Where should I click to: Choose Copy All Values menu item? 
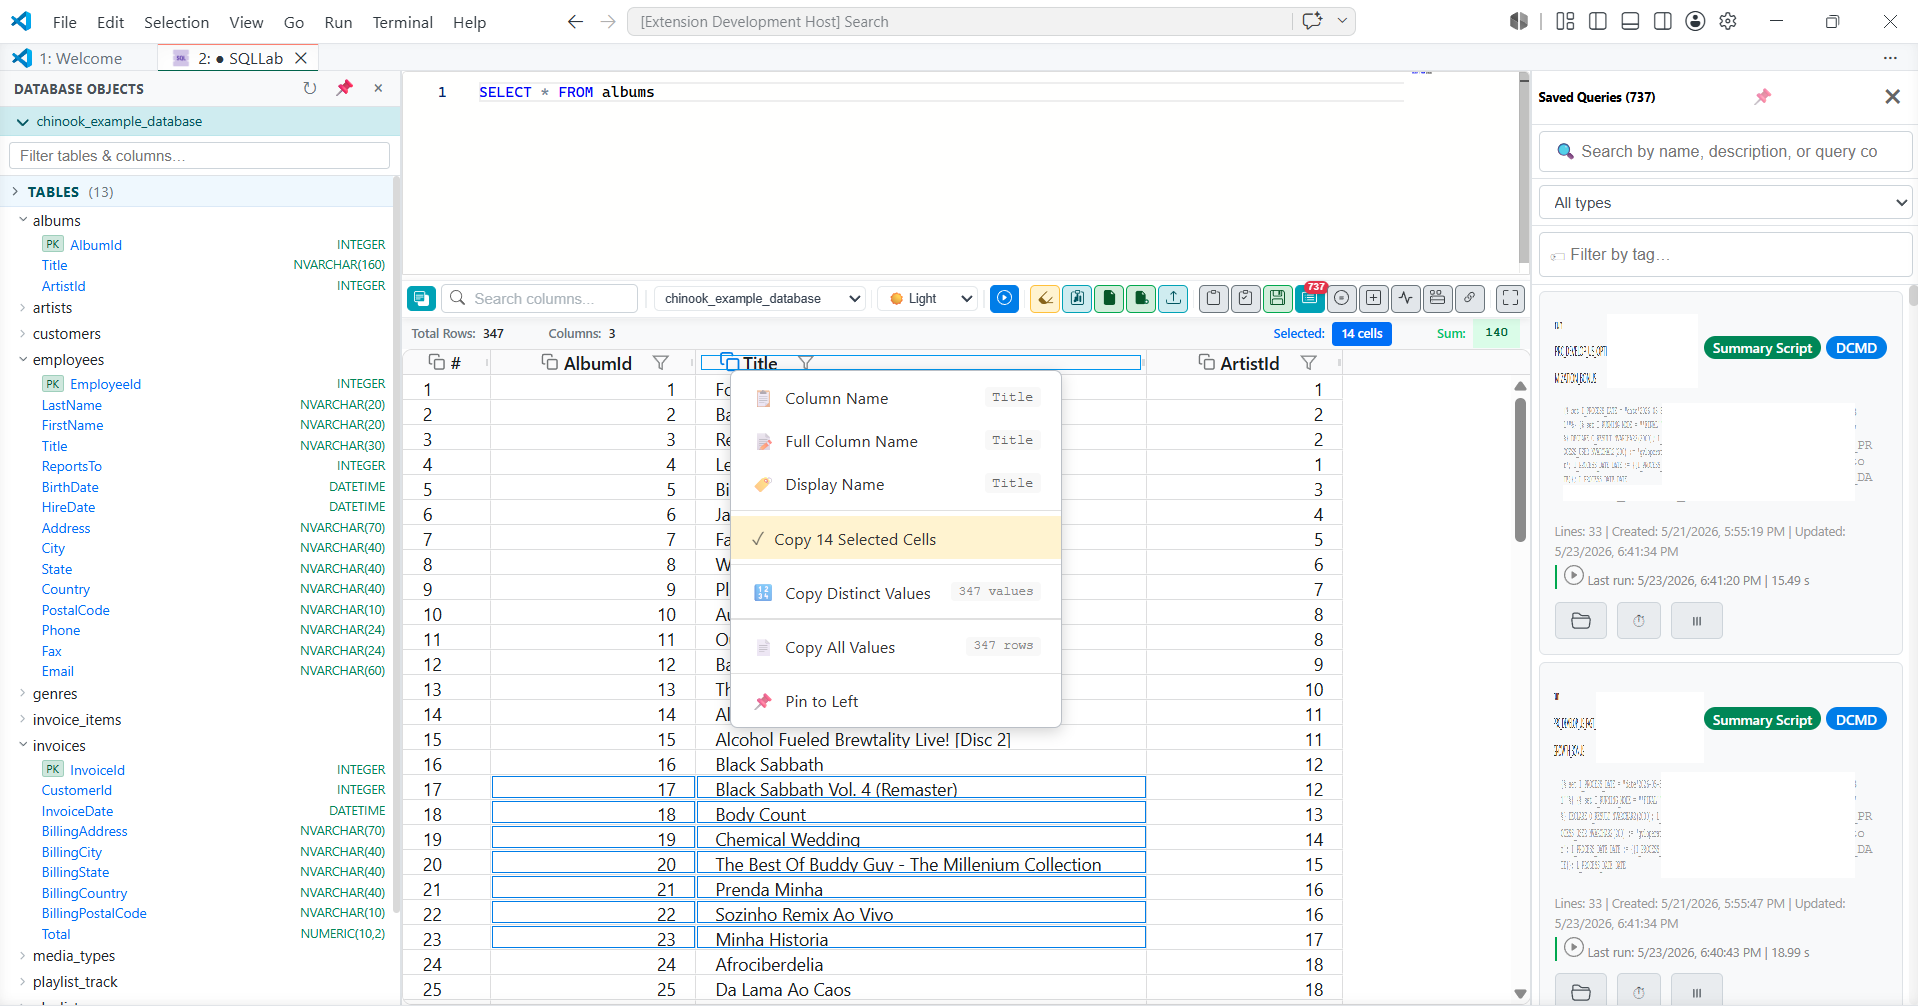pyautogui.click(x=896, y=647)
